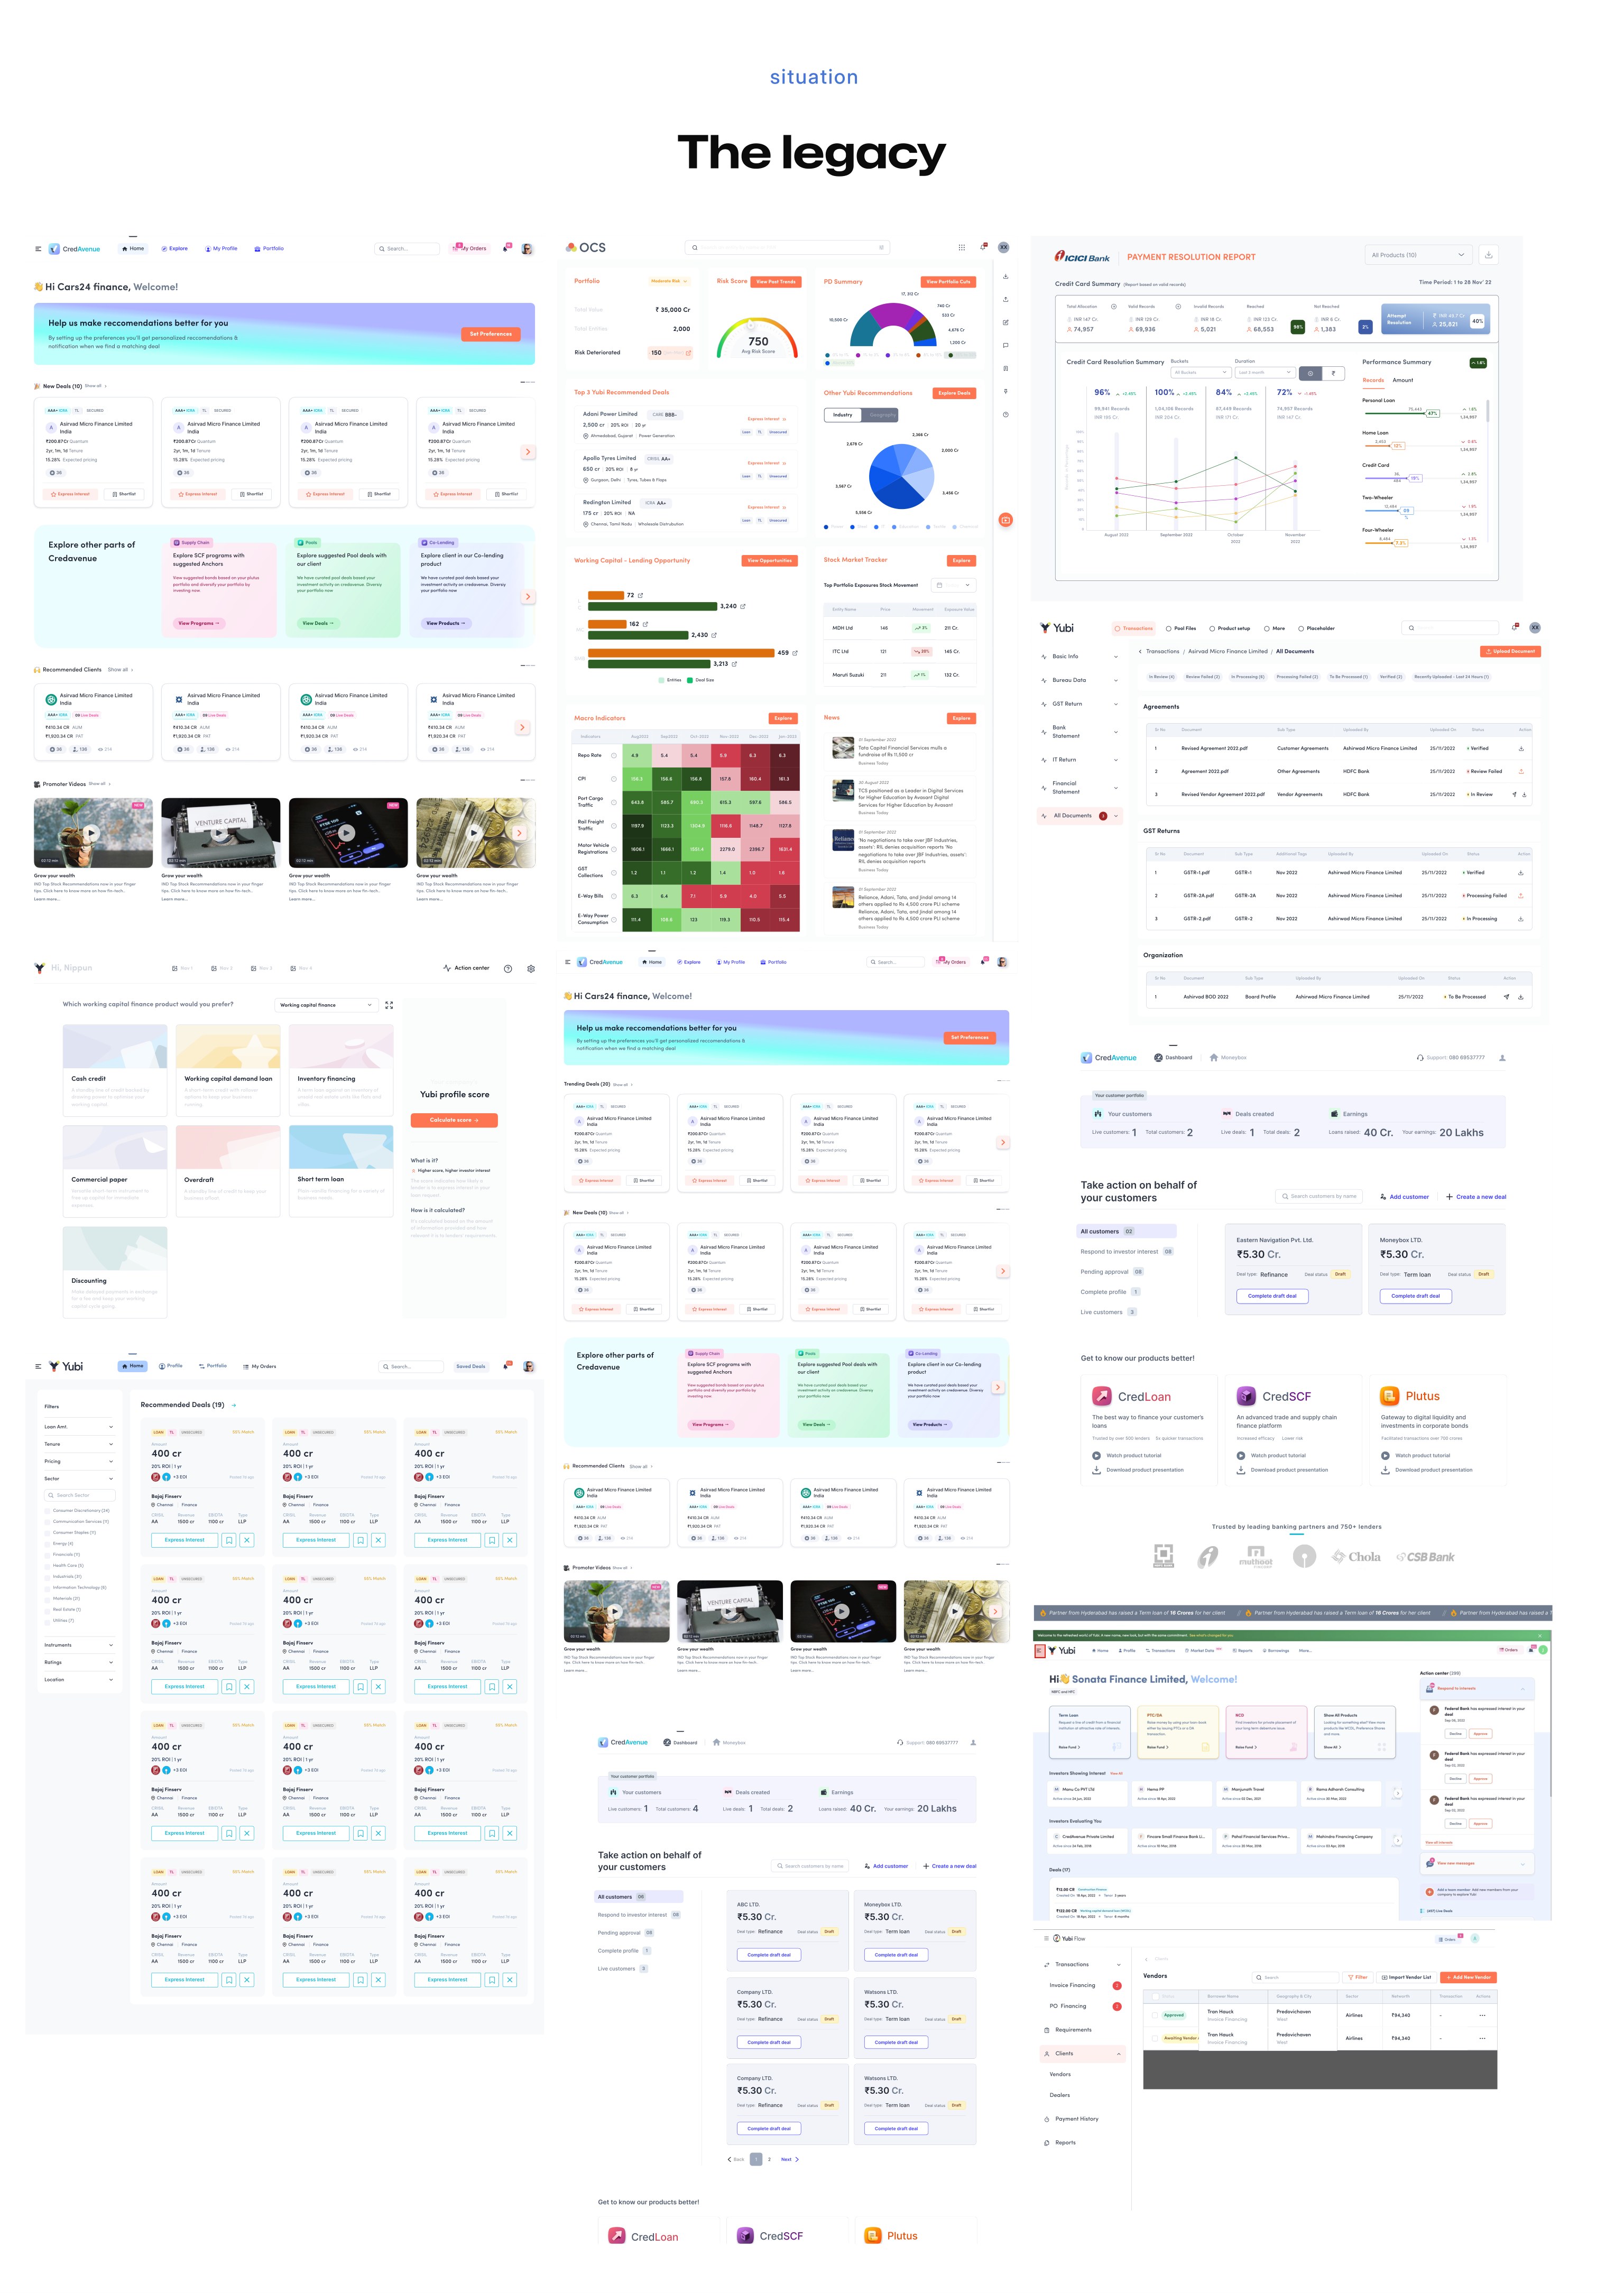Click the View Portfolio Cuts button
Viewport: 1624px width, 2293px height.
(948, 281)
